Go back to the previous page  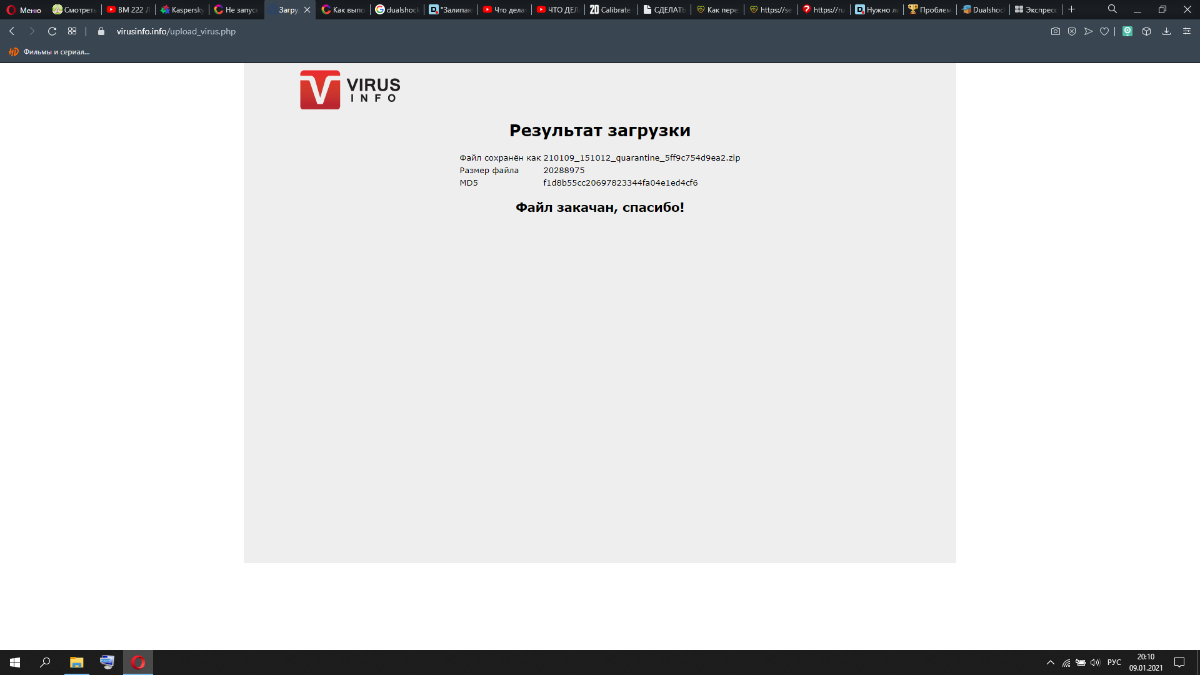click(12, 31)
